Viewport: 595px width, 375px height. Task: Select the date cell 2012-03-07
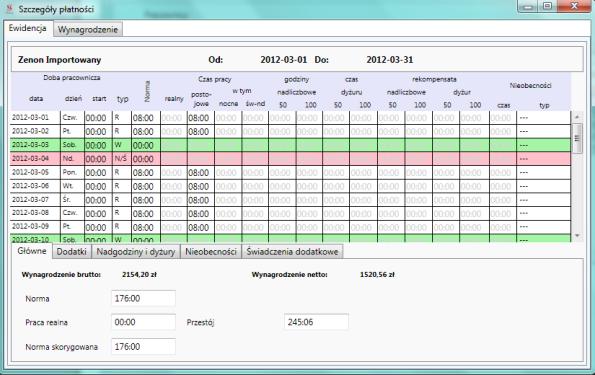pyautogui.click(x=35, y=200)
